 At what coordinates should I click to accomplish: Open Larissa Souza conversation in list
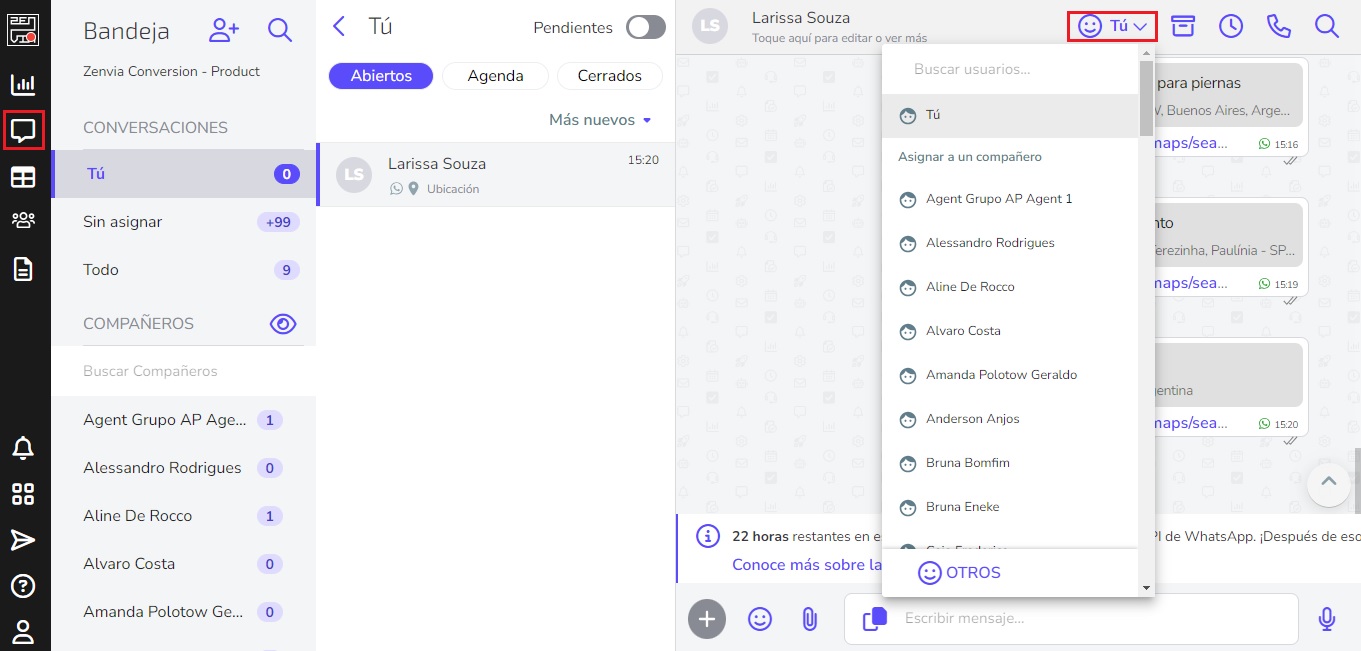pos(496,175)
